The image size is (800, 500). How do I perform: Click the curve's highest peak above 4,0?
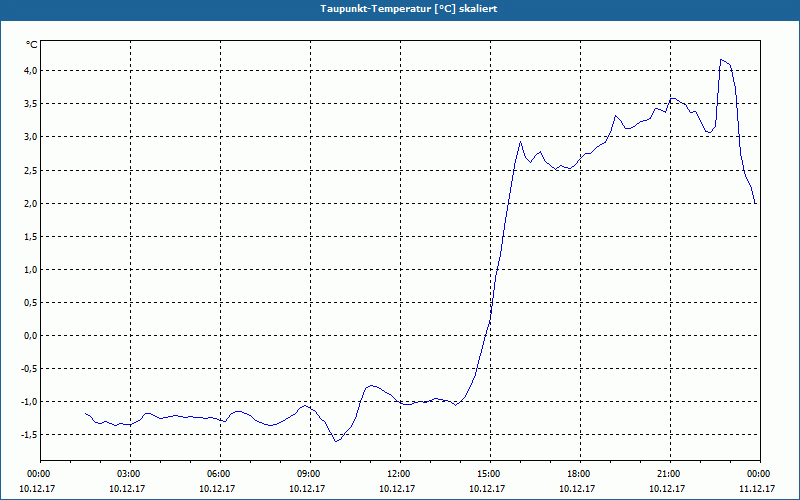coord(721,60)
